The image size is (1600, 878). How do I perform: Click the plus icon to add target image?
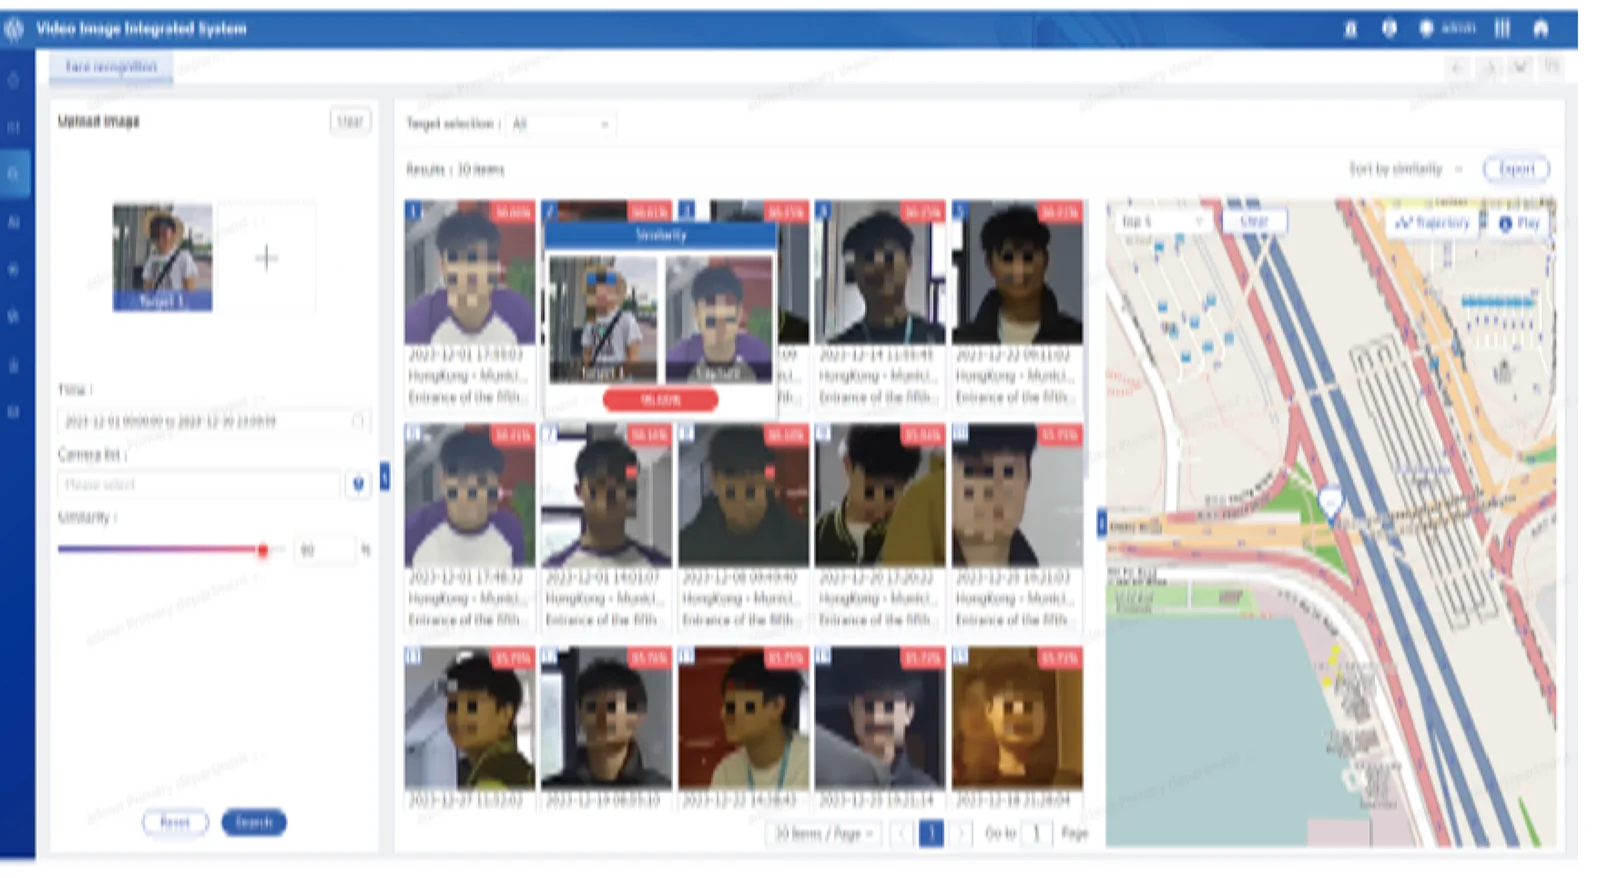(x=266, y=258)
